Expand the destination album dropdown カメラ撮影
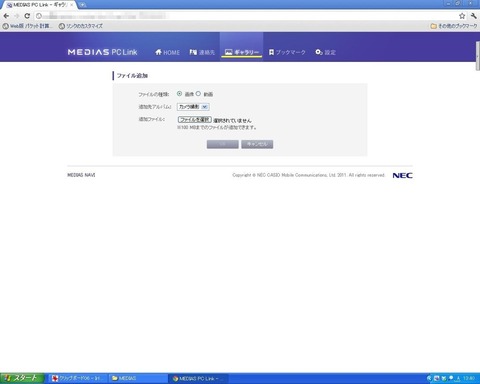Image resolution: width=480 pixels, height=384 pixels. [x=193, y=107]
